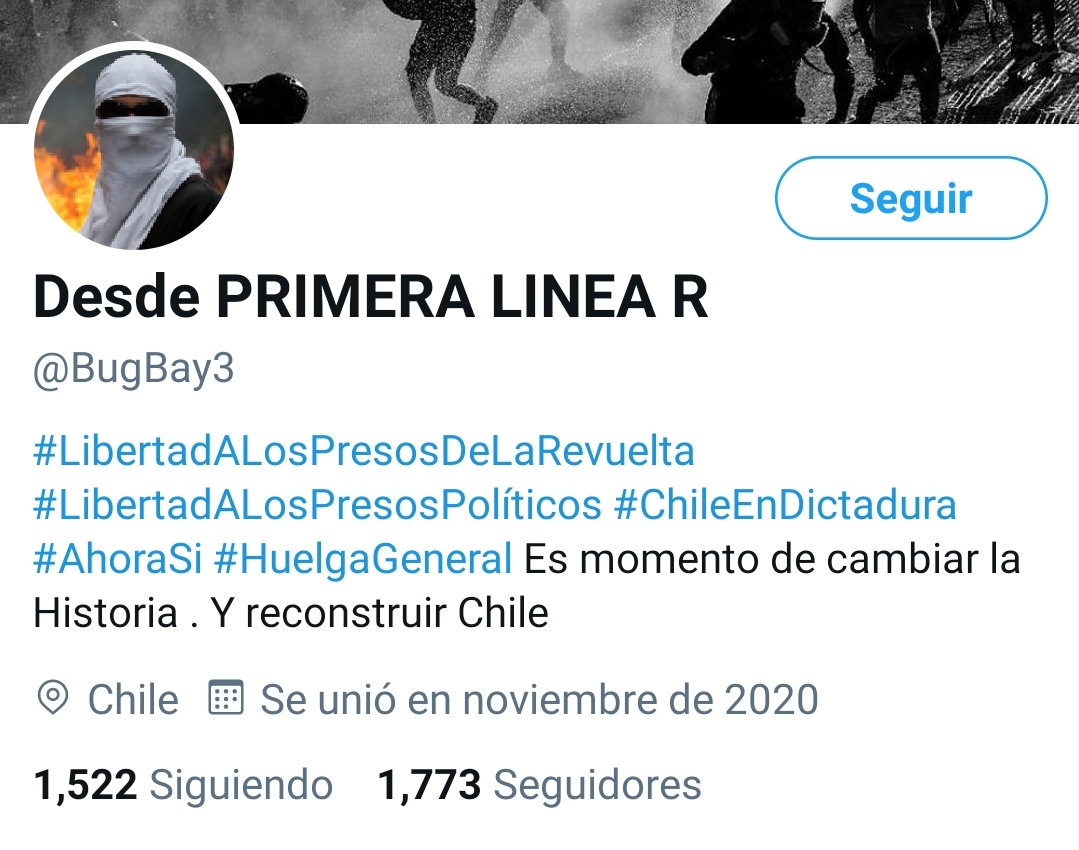The image size is (1079, 850).
Task: Click the Seguir follow button
Action: pos(911,198)
